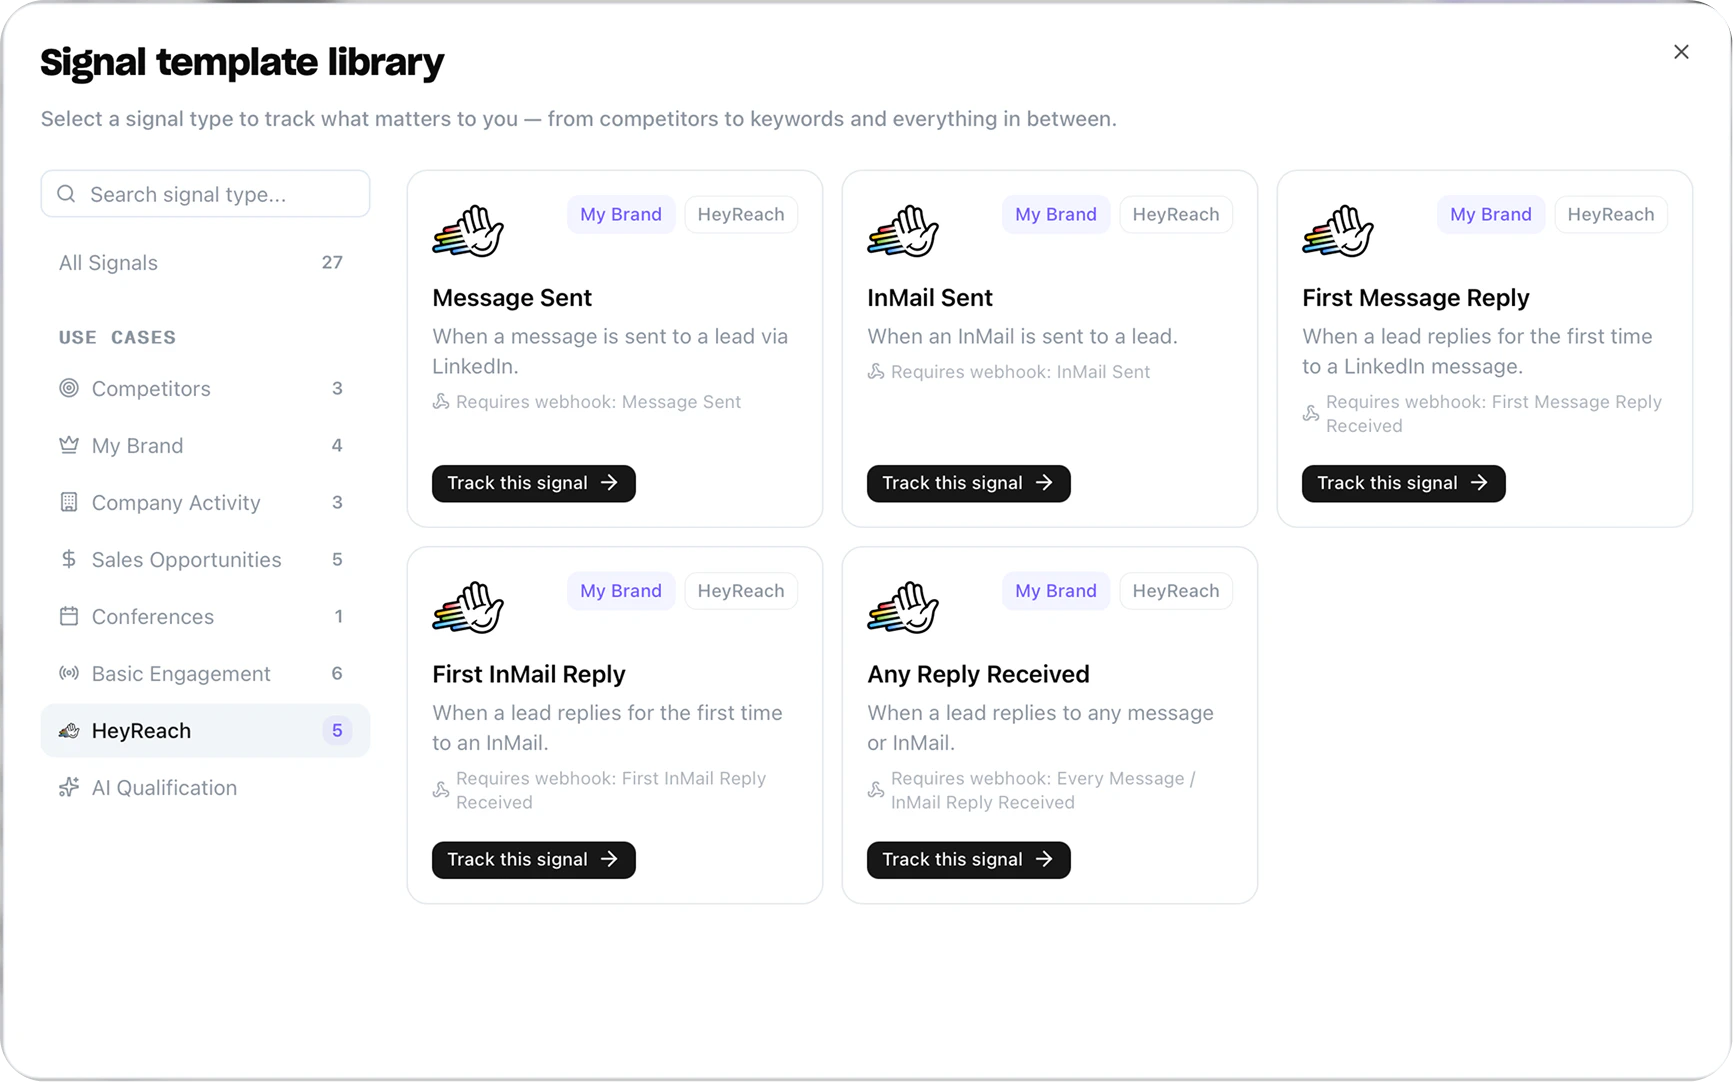Toggle the My Brand tag on Message Sent card
The width and height of the screenshot is (1733, 1082).
tap(621, 214)
